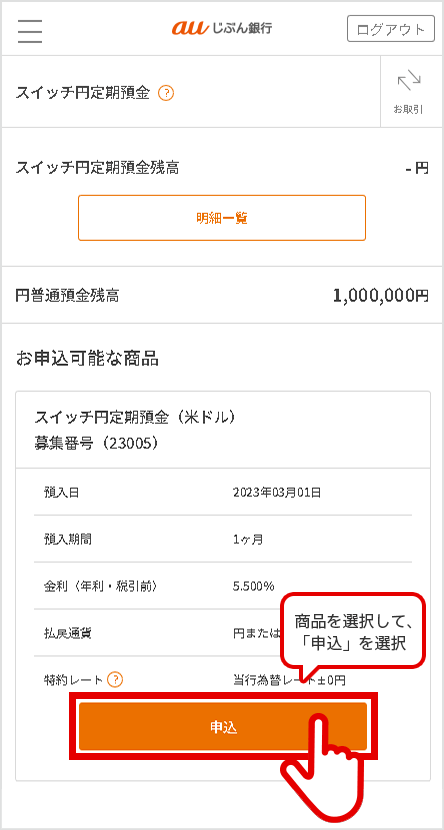The height and width of the screenshot is (830, 444).
Task: Click the 払戻通貨 row label
Action: click(68, 633)
